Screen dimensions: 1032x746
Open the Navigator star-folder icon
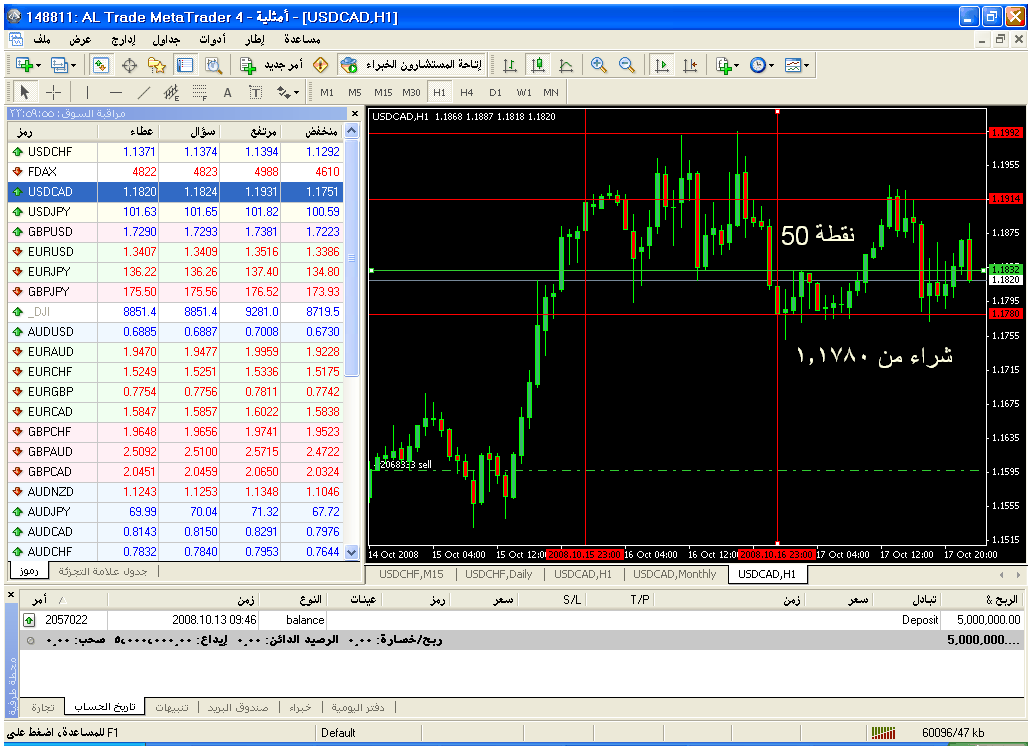coord(157,65)
